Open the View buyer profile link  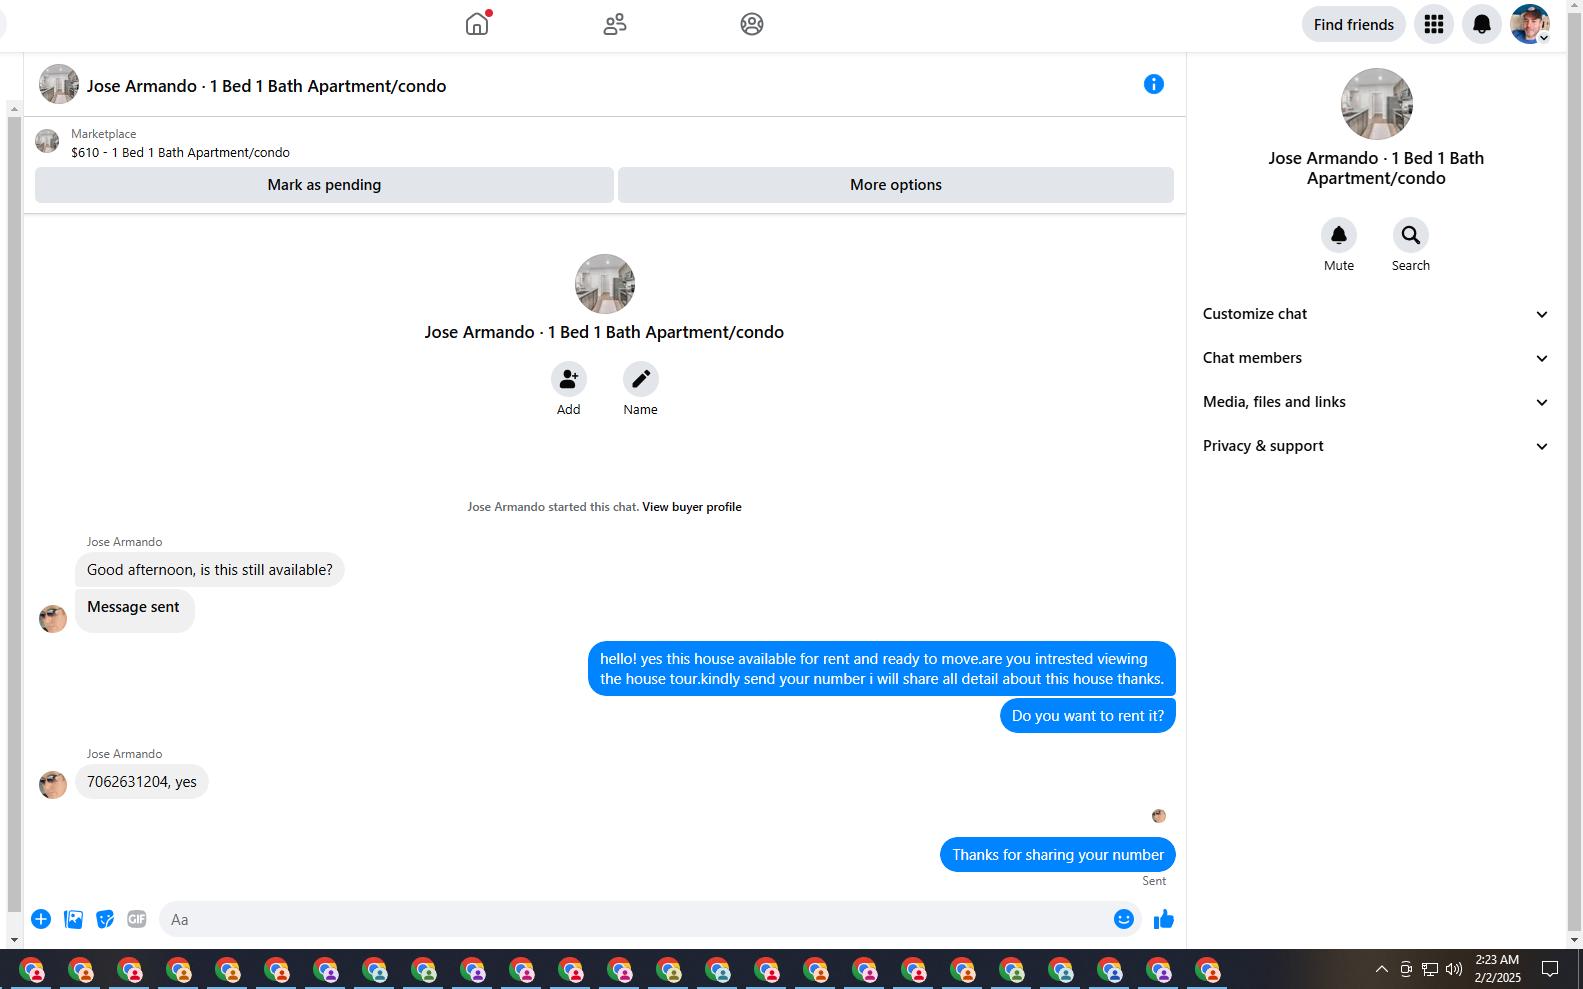coord(692,507)
